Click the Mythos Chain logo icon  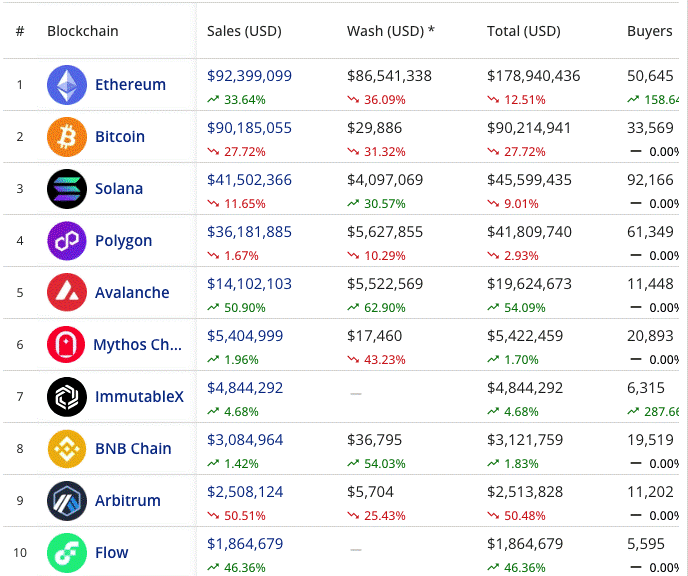click(66, 345)
